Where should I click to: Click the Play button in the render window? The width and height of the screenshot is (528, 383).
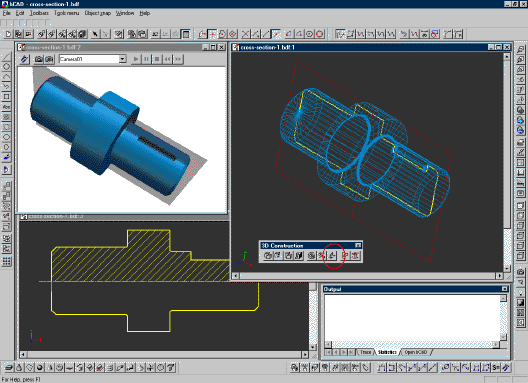pyautogui.click(x=136, y=59)
